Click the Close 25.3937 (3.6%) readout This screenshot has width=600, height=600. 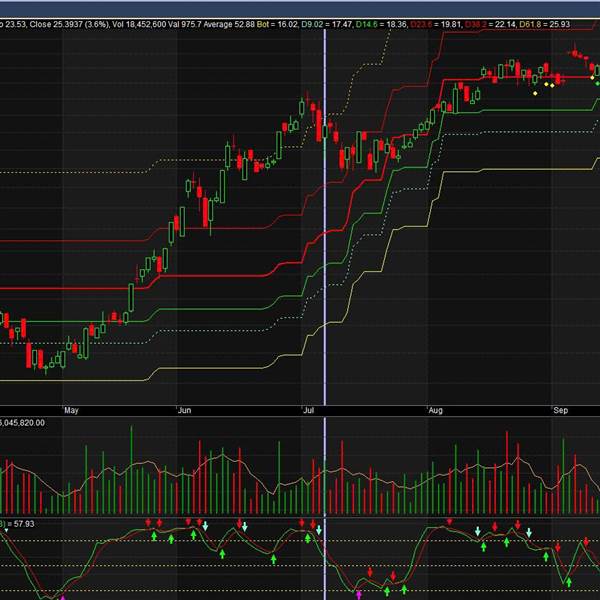coord(70,24)
